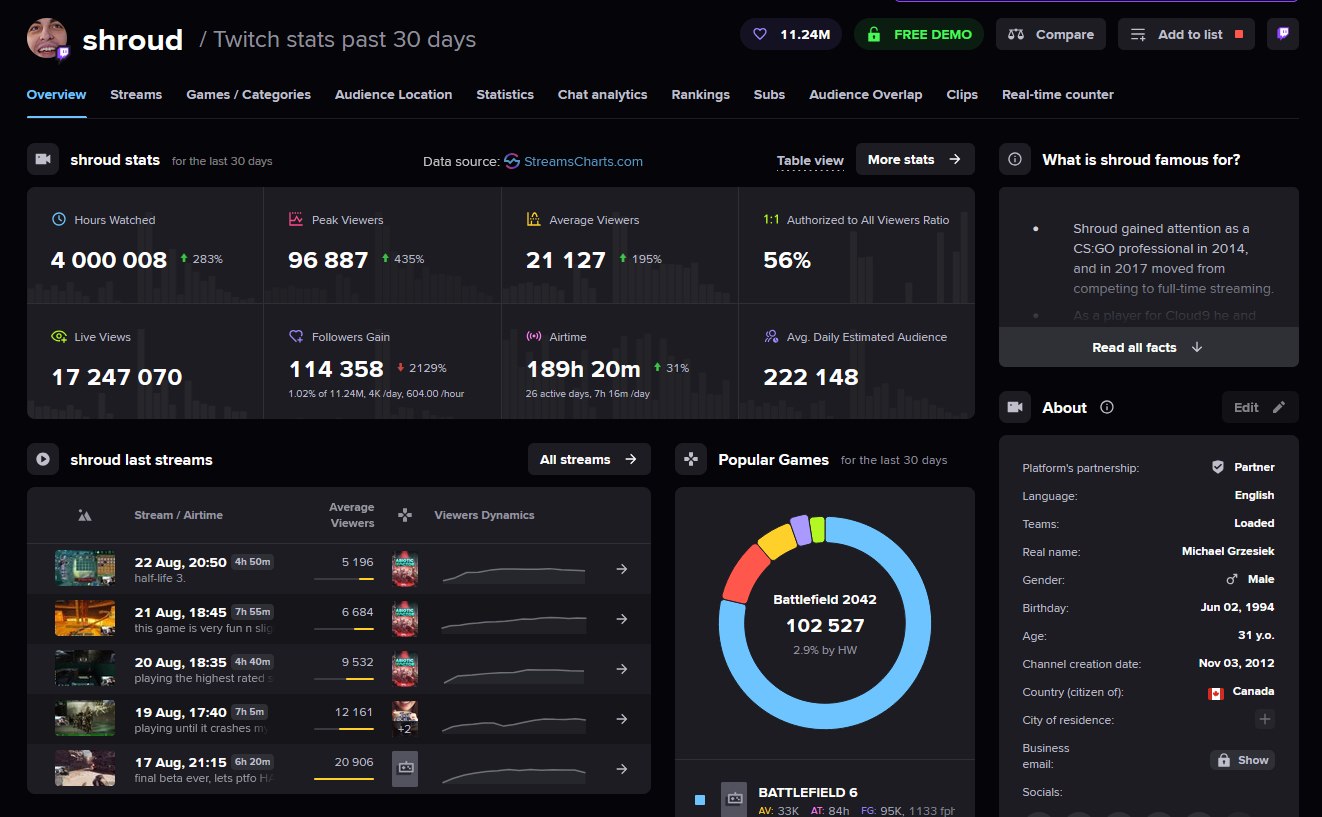Open the Add to list dropdown
This screenshot has width=1322, height=817.
tap(1186, 34)
